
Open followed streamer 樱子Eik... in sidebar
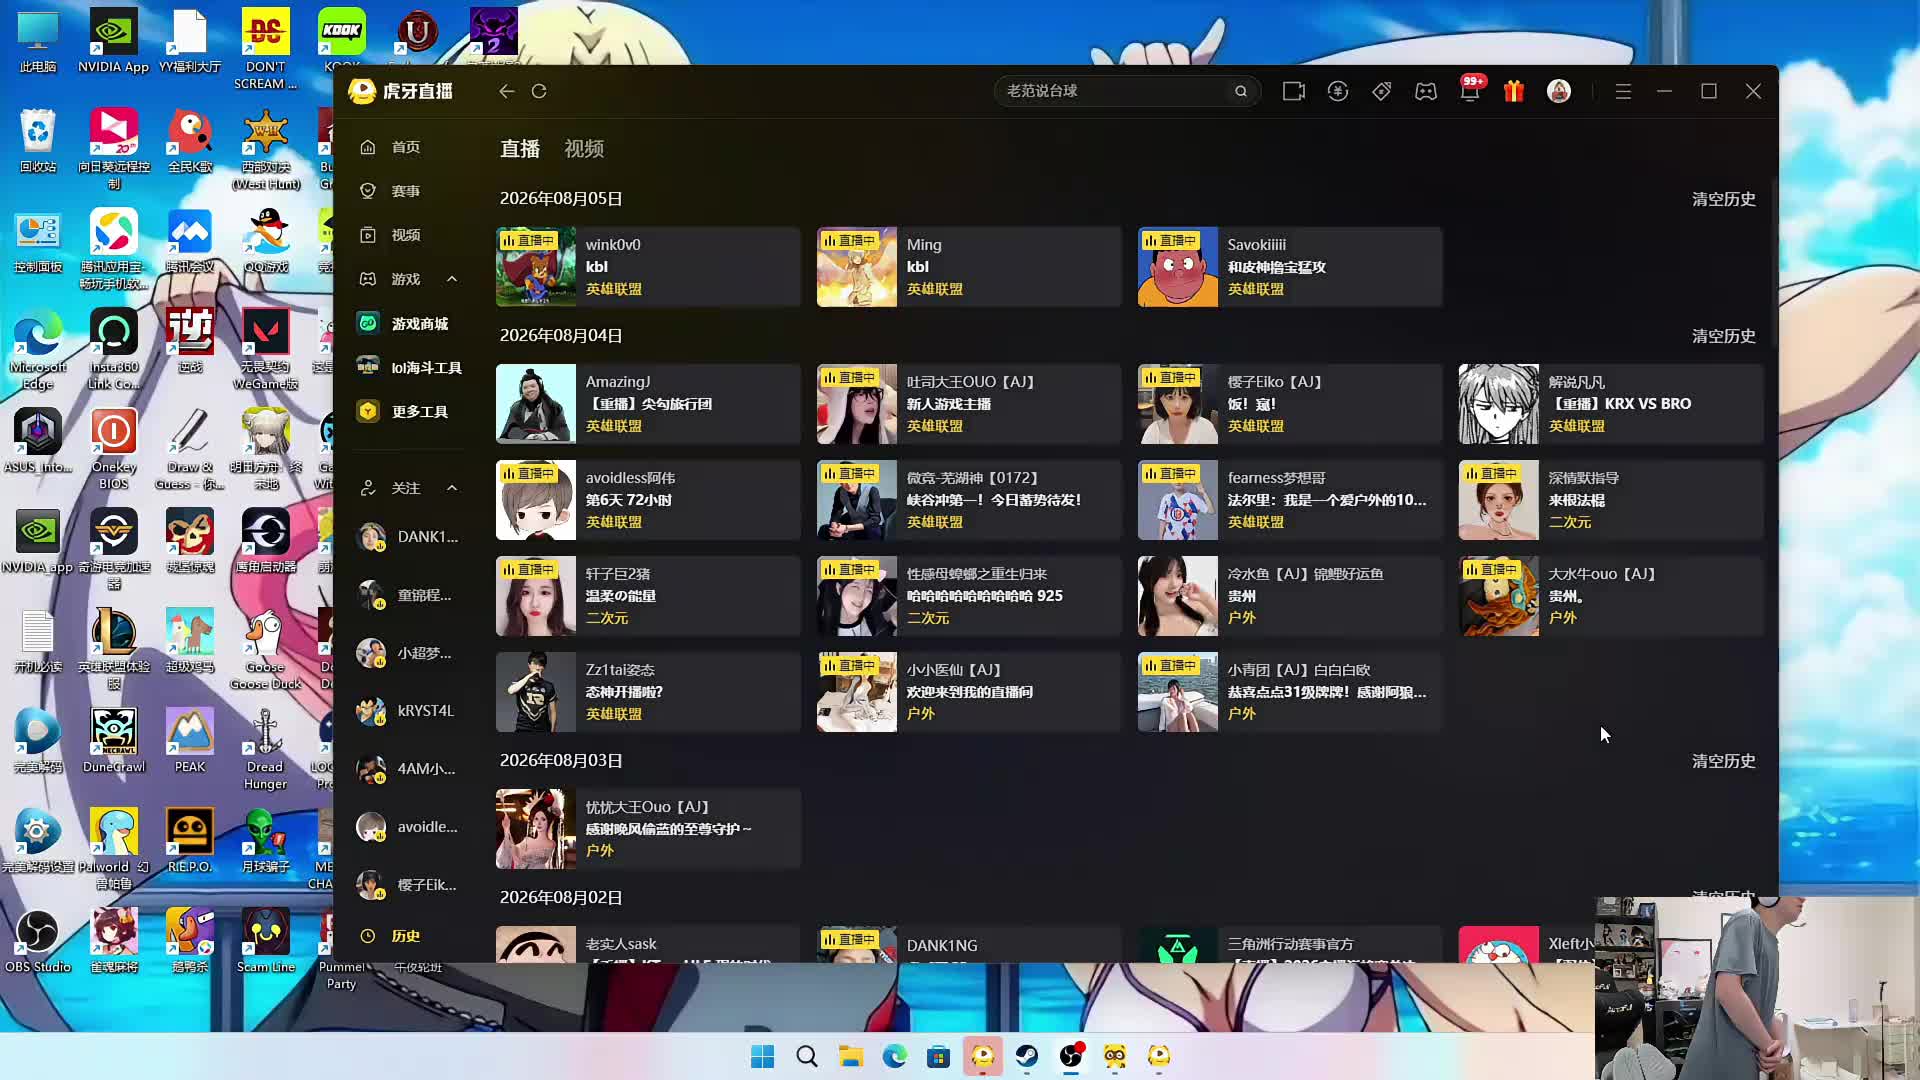pos(408,885)
